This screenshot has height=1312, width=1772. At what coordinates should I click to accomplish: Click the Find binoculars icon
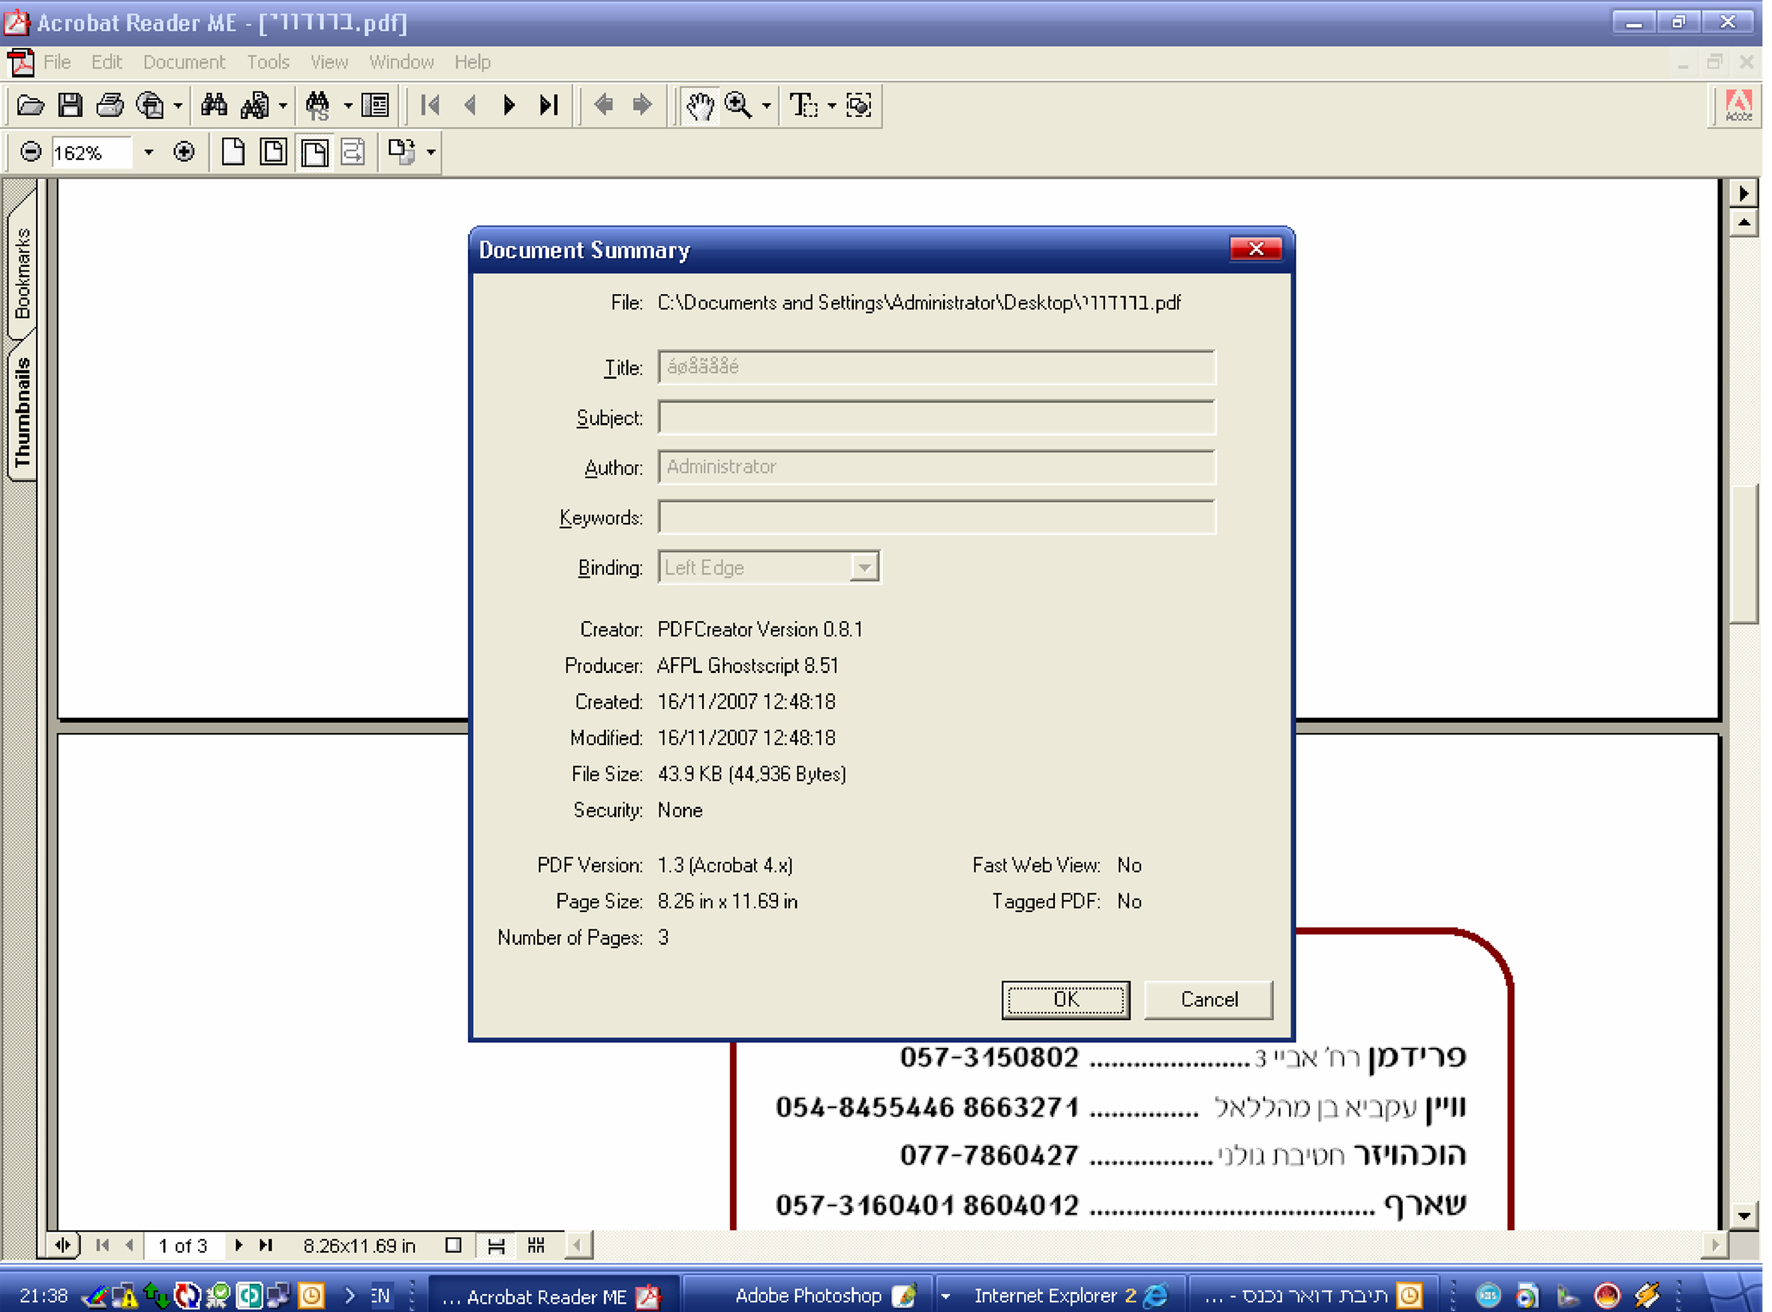[x=214, y=105]
